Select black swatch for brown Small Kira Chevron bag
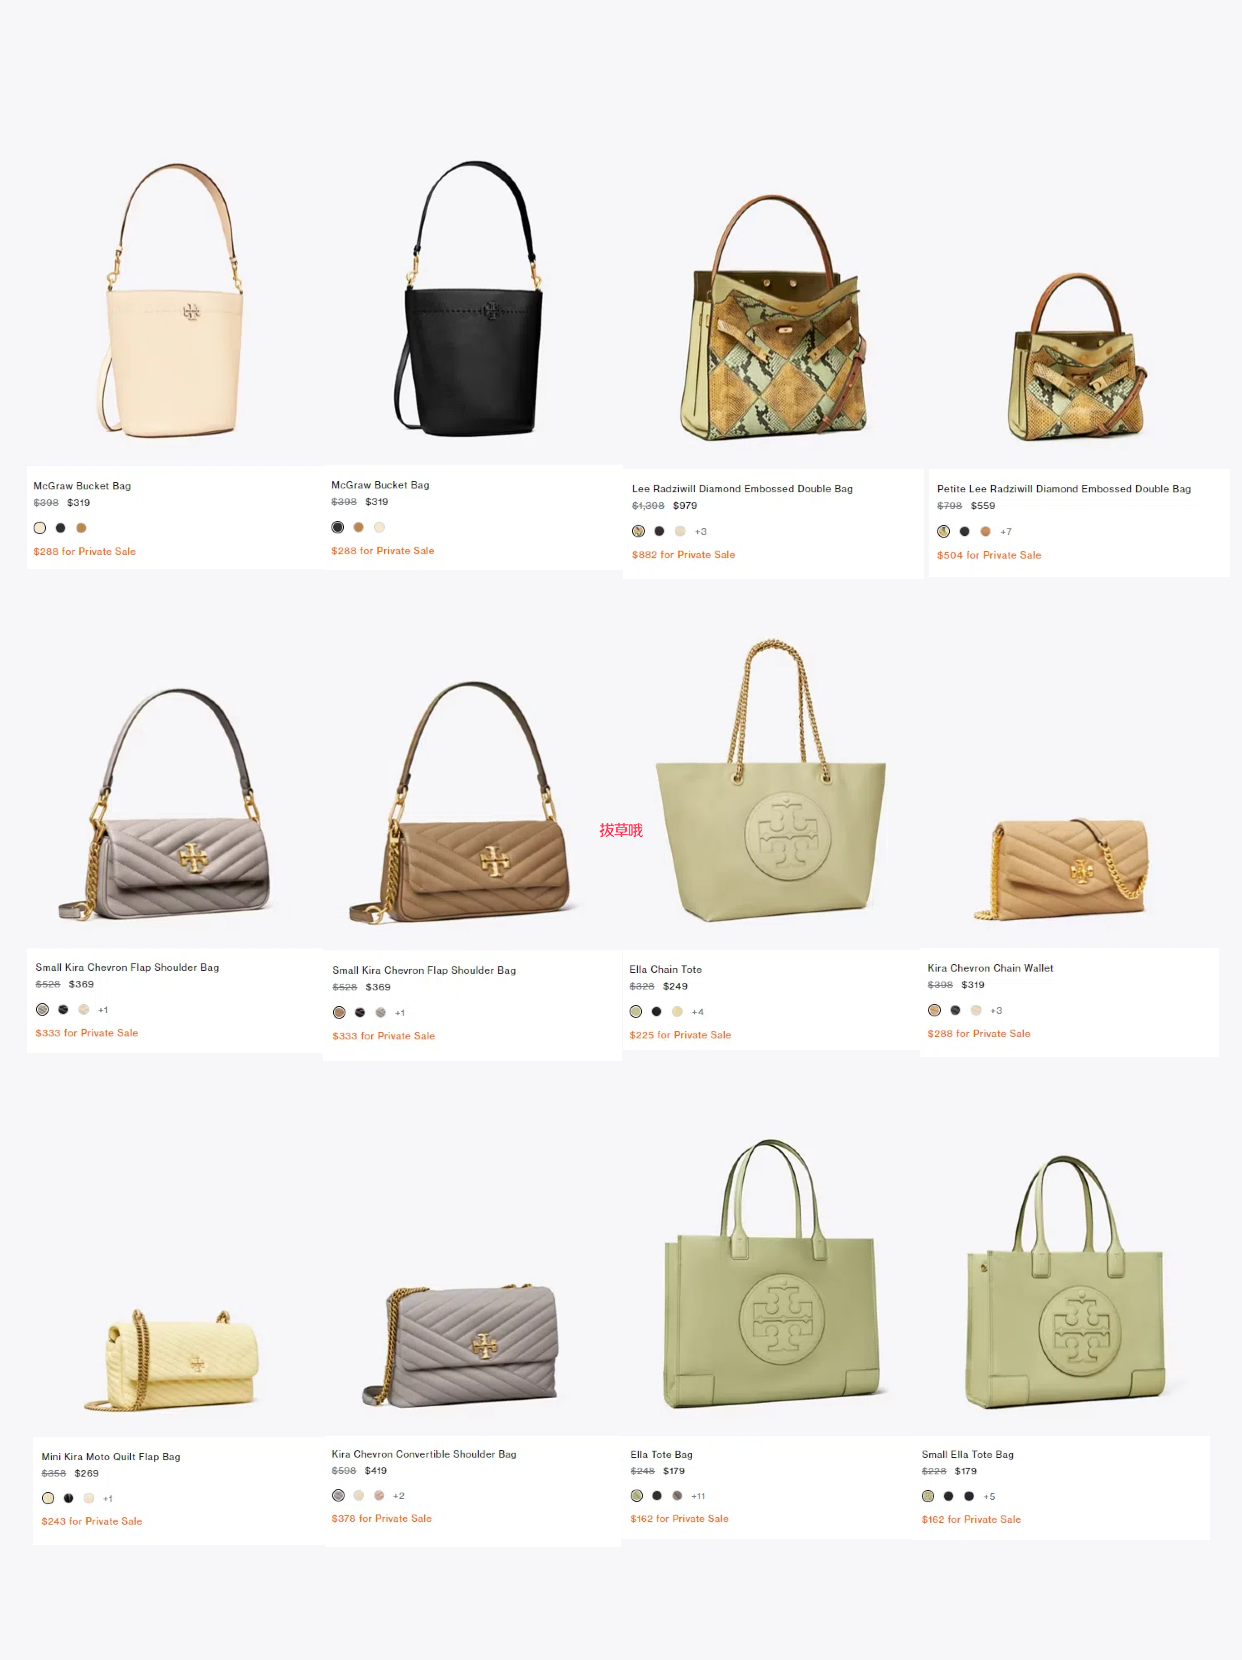 click(x=360, y=1013)
